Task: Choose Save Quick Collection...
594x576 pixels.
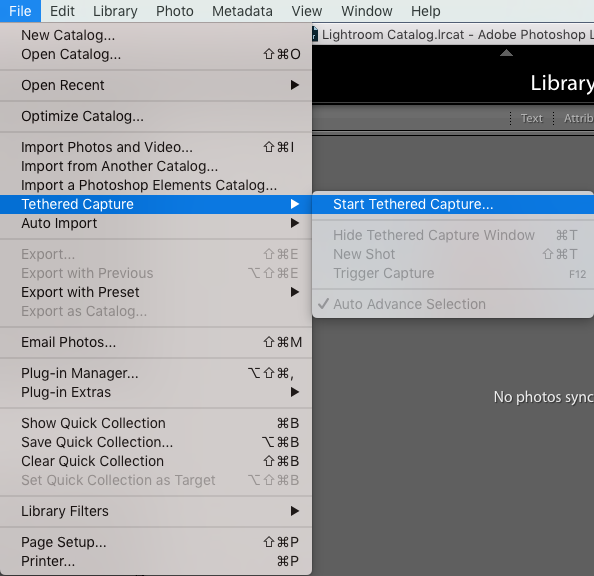Action: [x=156, y=442]
